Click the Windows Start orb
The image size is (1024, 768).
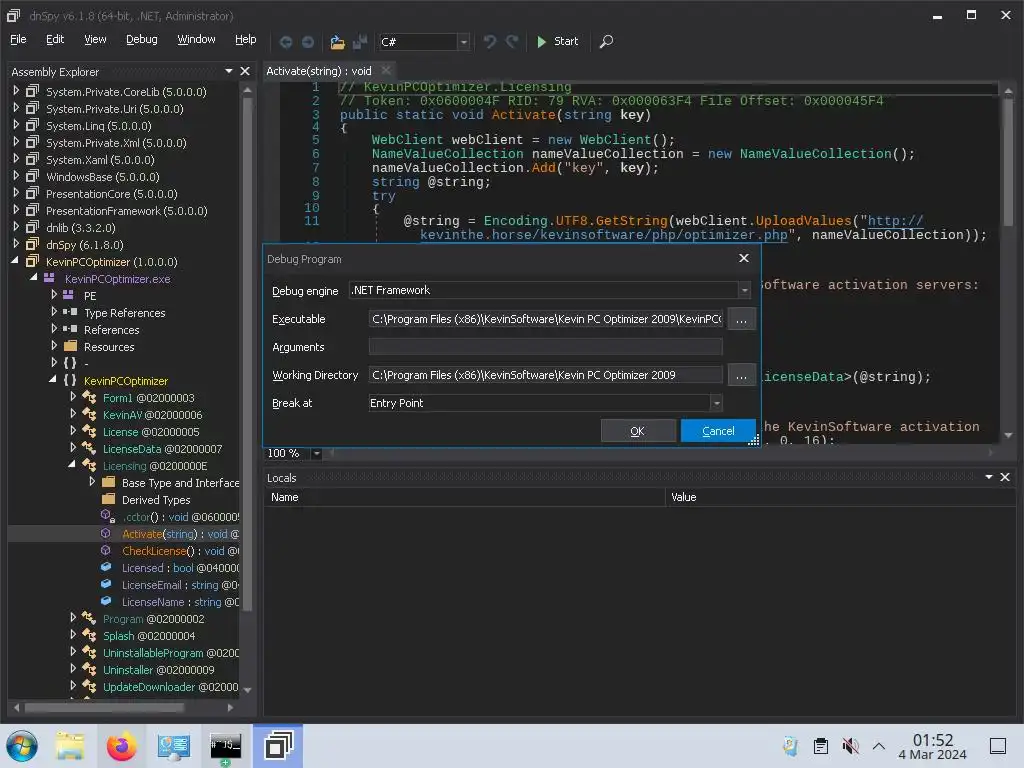click(22, 746)
